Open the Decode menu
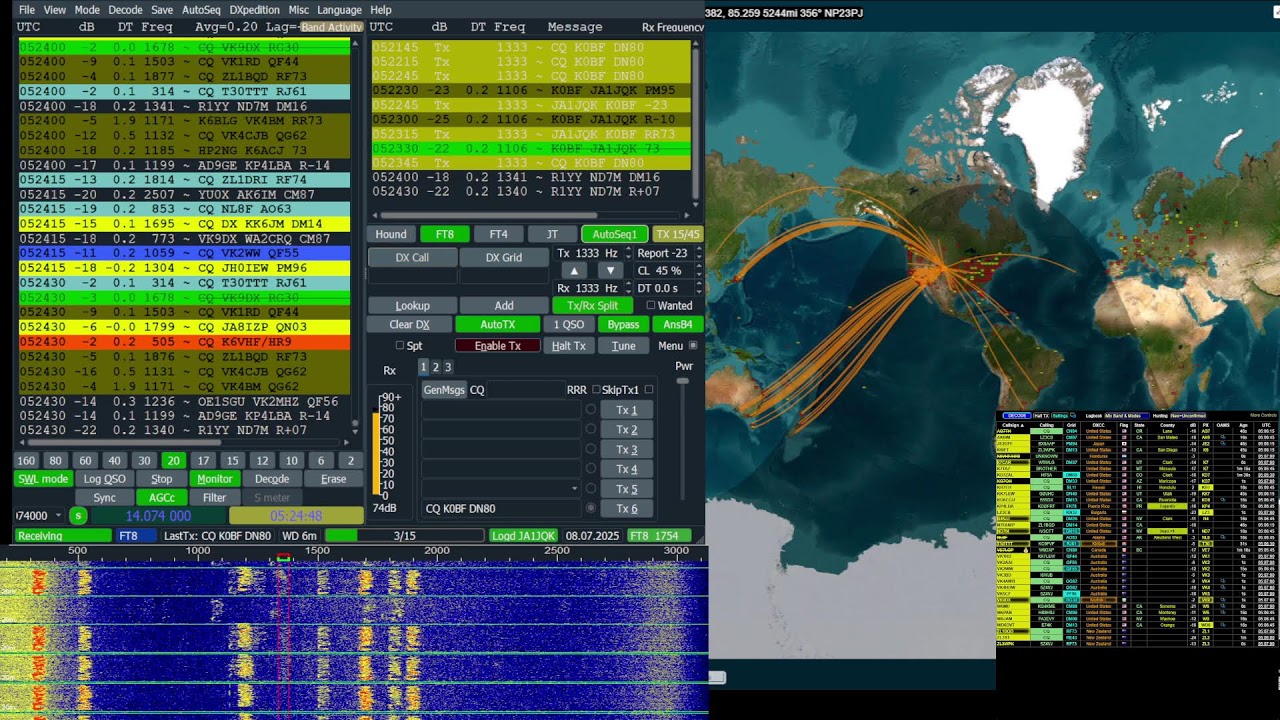The image size is (1280, 720). click(125, 10)
